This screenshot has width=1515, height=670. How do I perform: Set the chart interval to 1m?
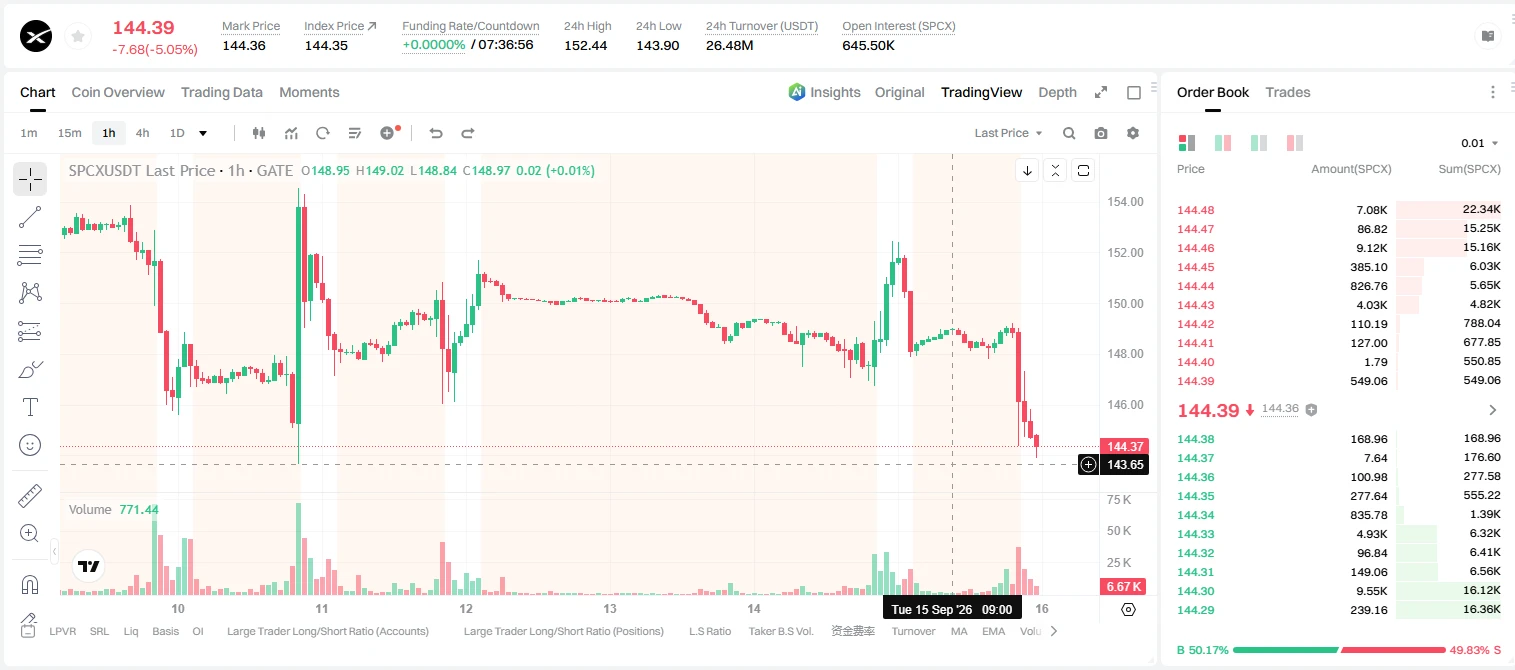(29, 133)
